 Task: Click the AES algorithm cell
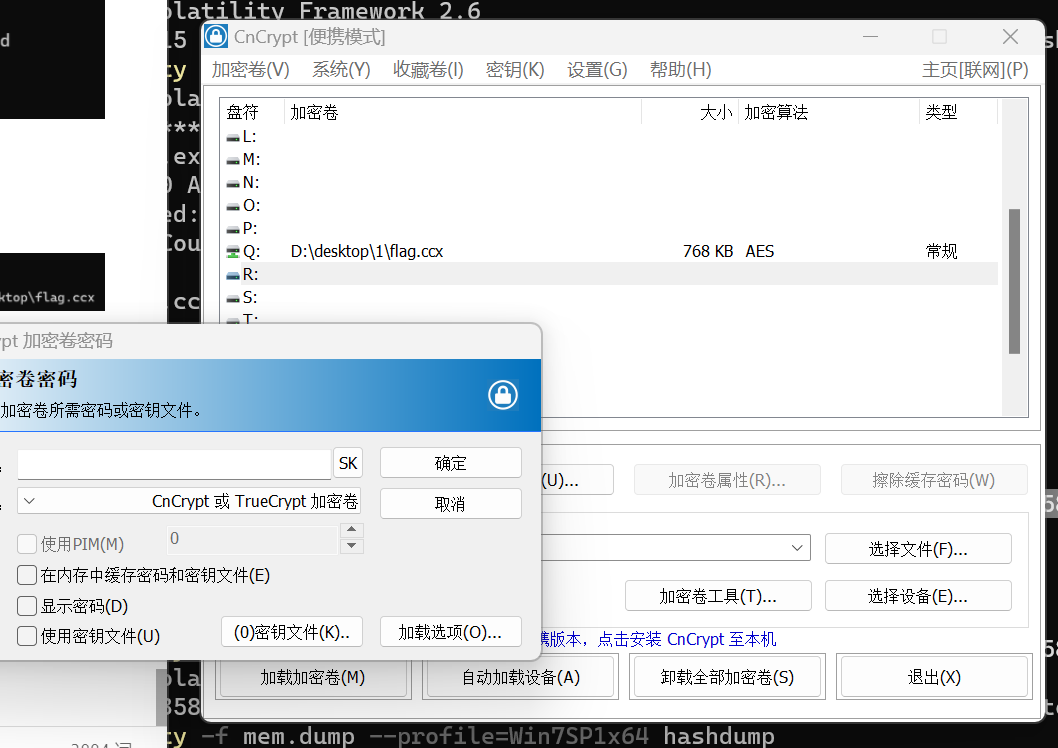click(760, 252)
